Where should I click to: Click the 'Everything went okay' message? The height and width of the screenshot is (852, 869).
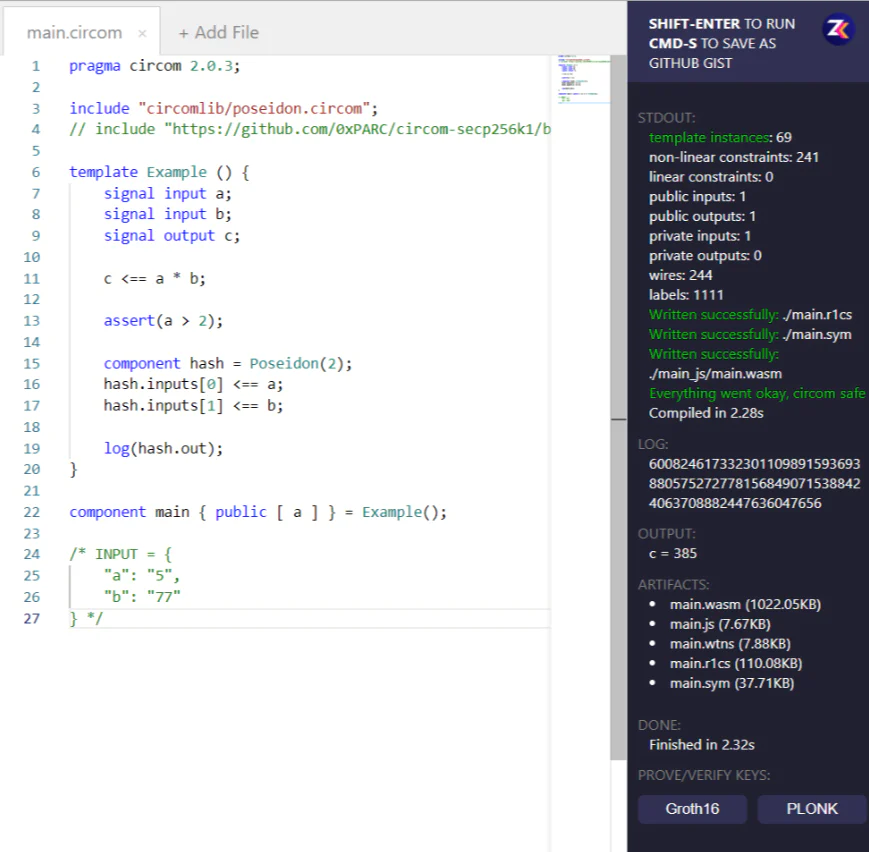tap(757, 393)
